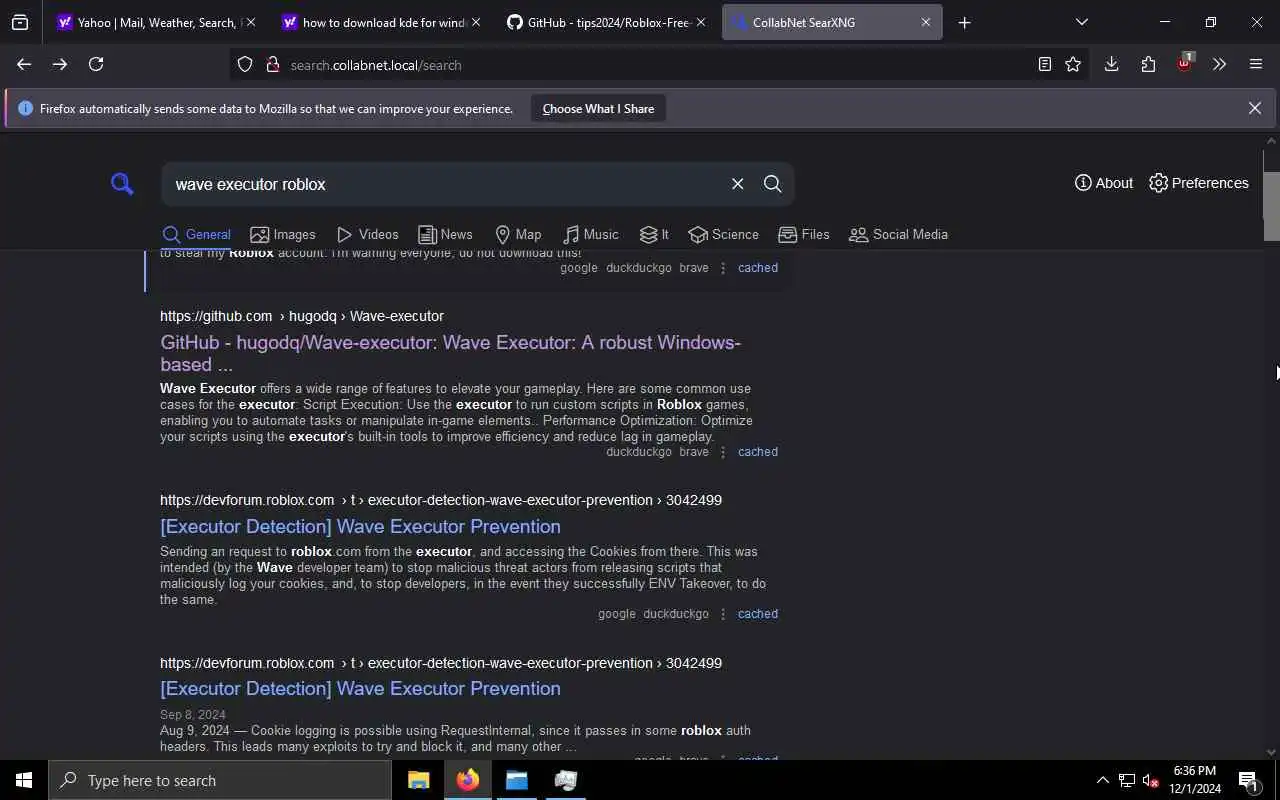The width and height of the screenshot is (1280, 800).
Task: Open taskbar clock showing 6:36 PM
Action: pos(1195,780)
